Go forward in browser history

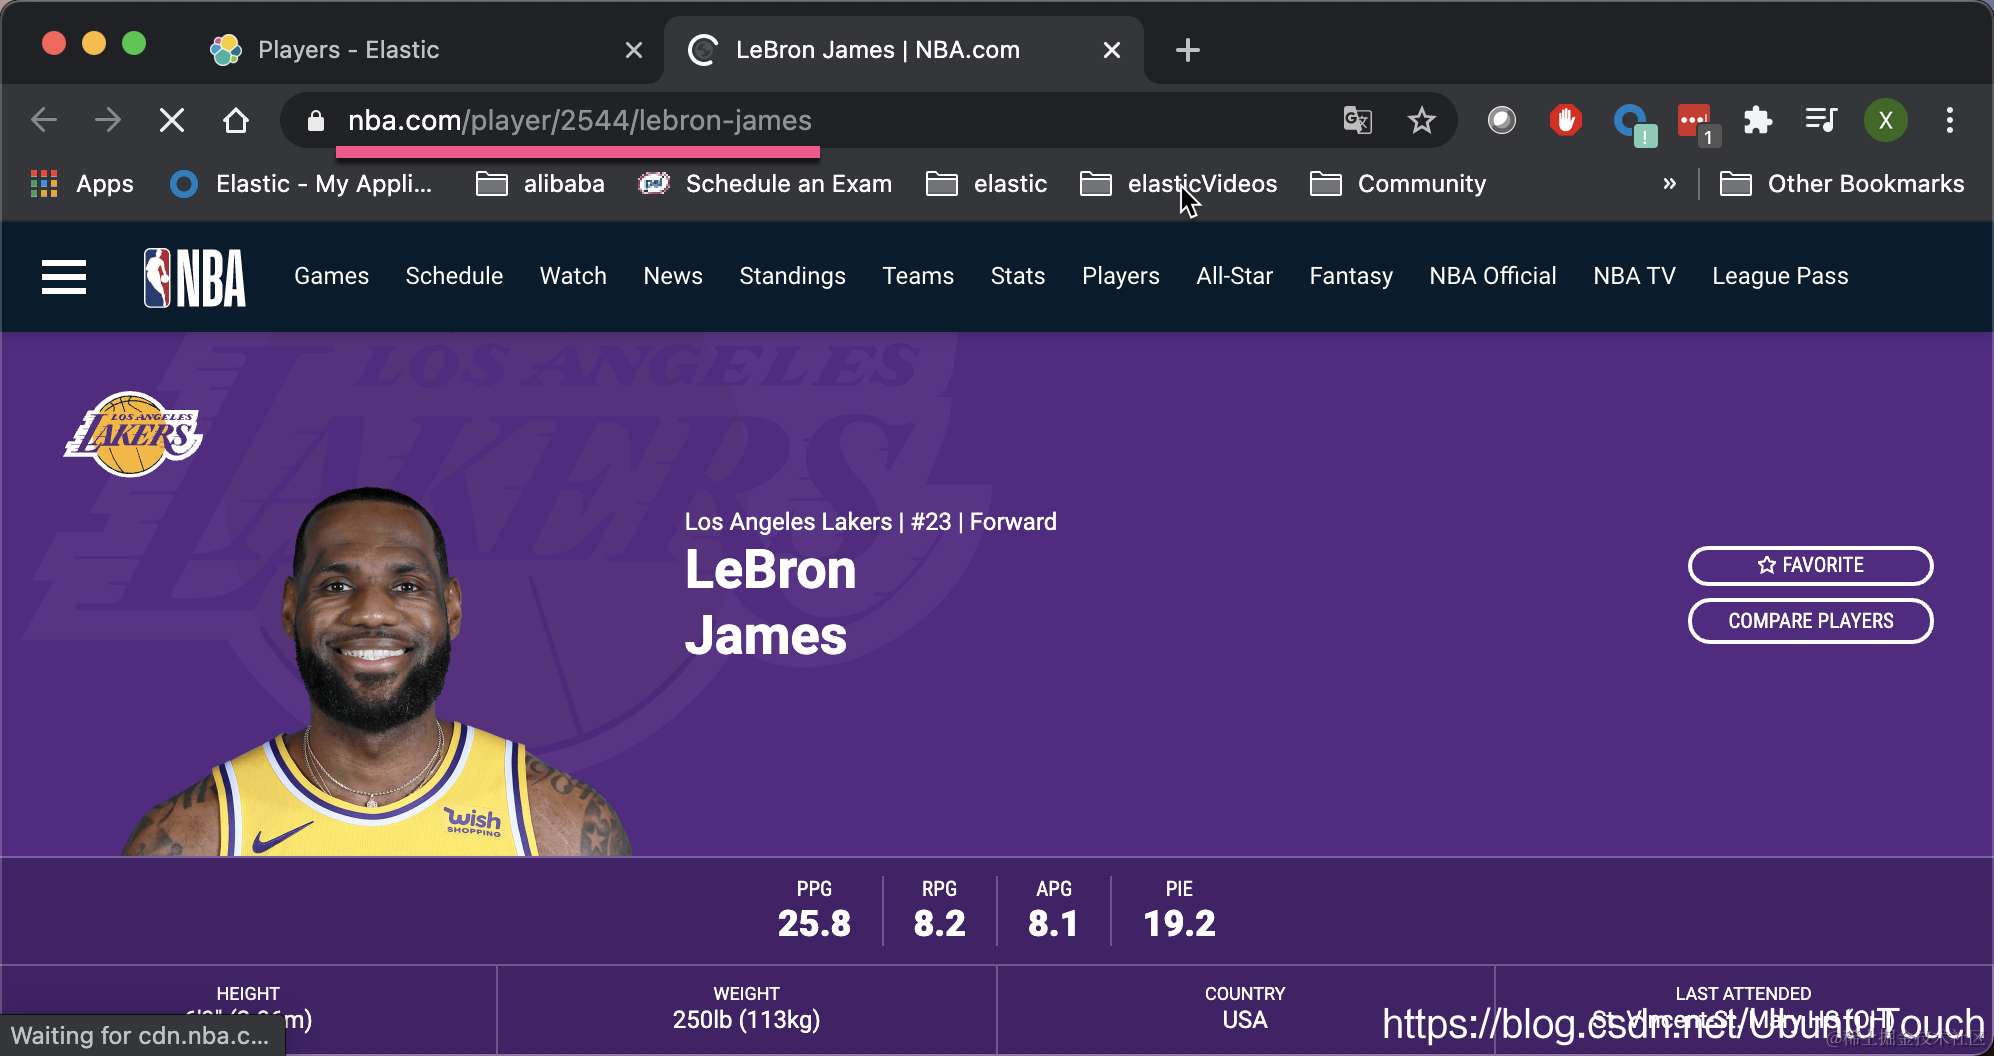pyautogui.click(x=108, y=121)
